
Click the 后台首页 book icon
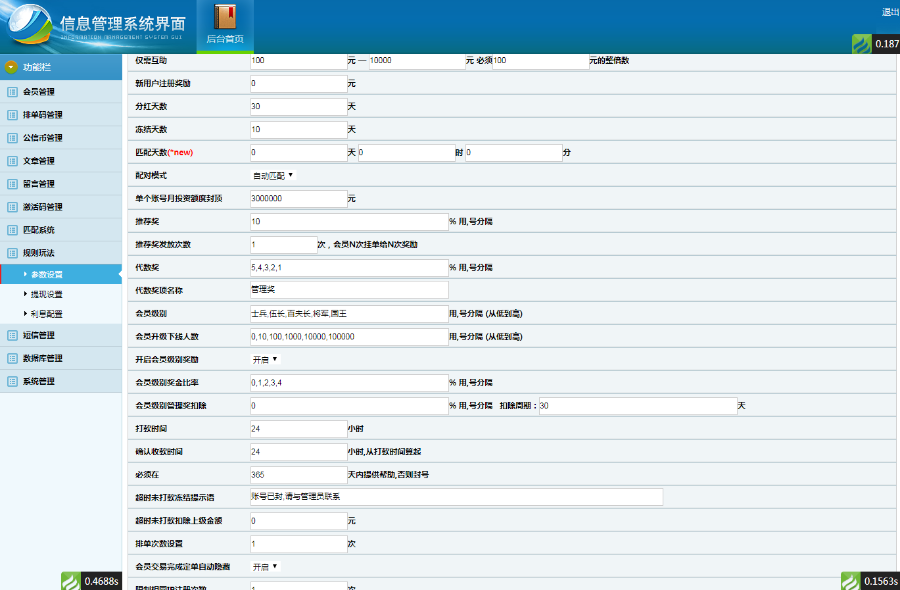pyautogui.click(x=224, y=18)
